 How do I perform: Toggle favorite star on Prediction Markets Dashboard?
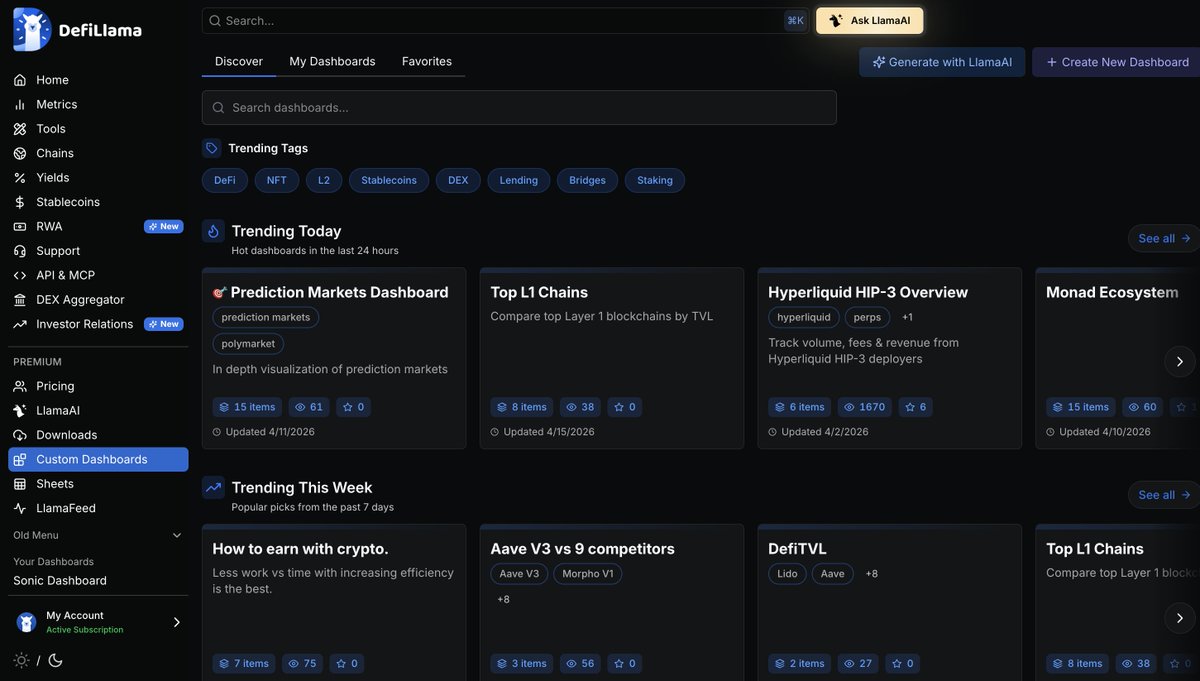pos(354,407)
